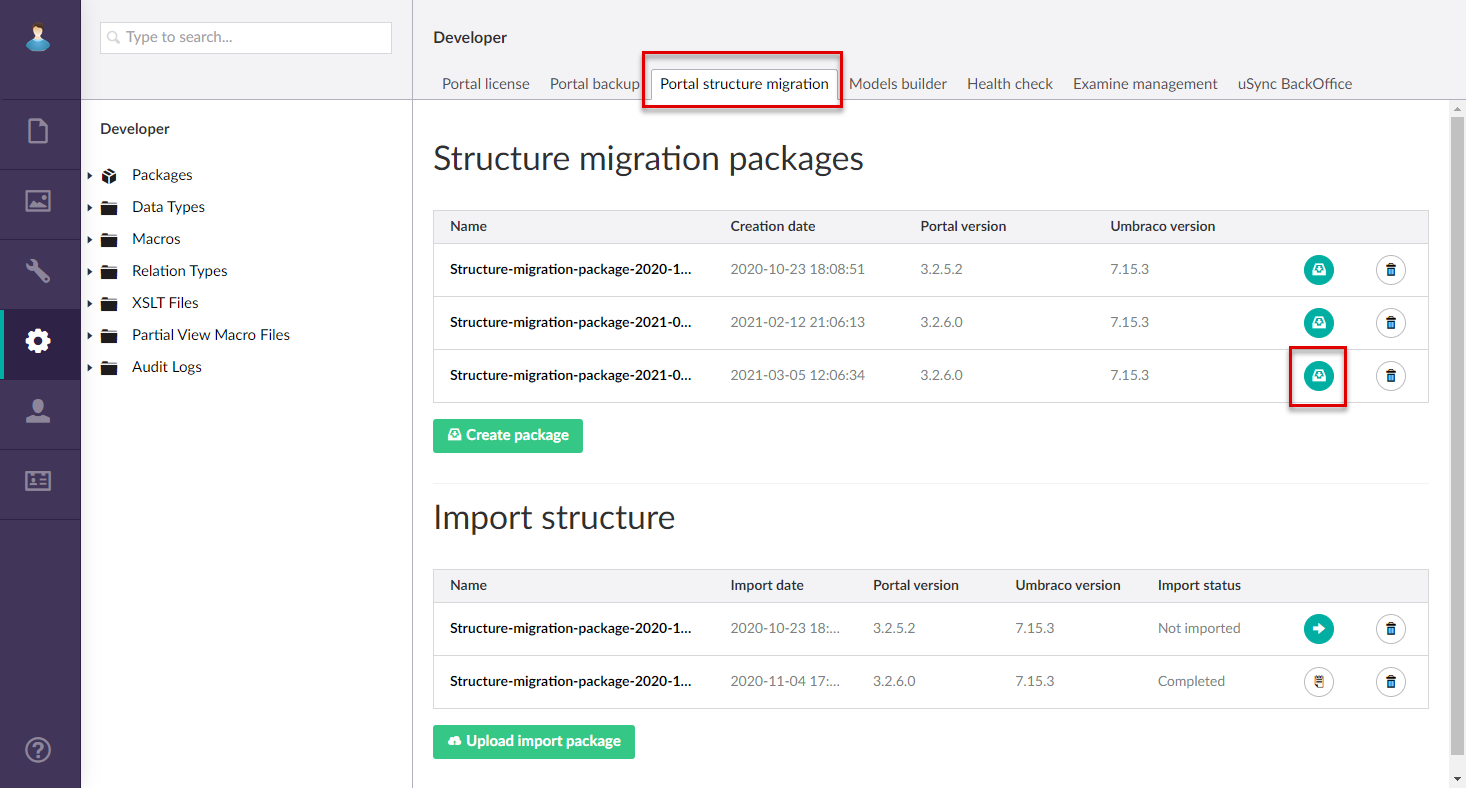Screen dimensions: 1466x788
Task: Open the Health check tab
Action: tap(1010, 84)
